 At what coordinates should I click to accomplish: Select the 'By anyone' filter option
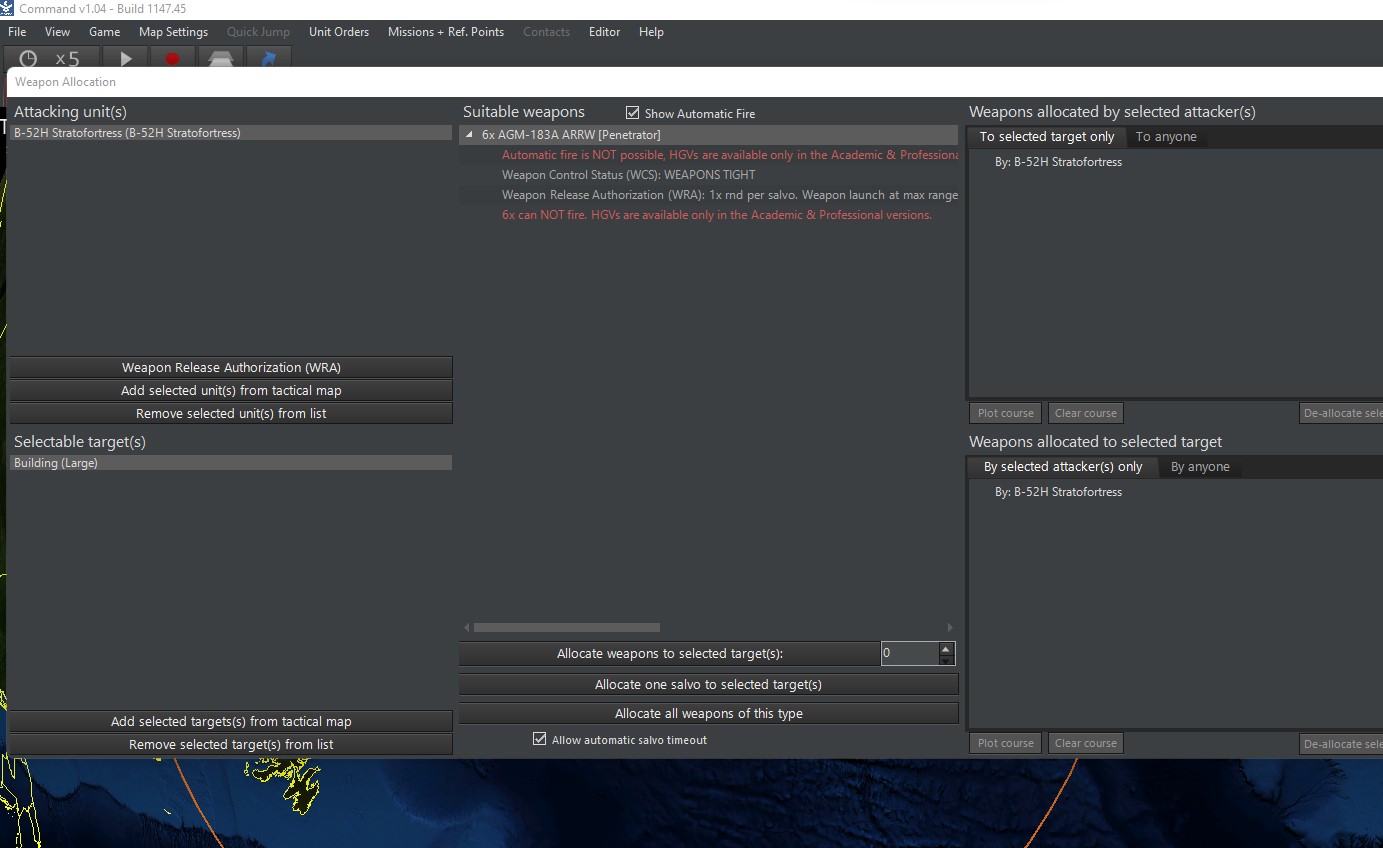[1200, 466]
